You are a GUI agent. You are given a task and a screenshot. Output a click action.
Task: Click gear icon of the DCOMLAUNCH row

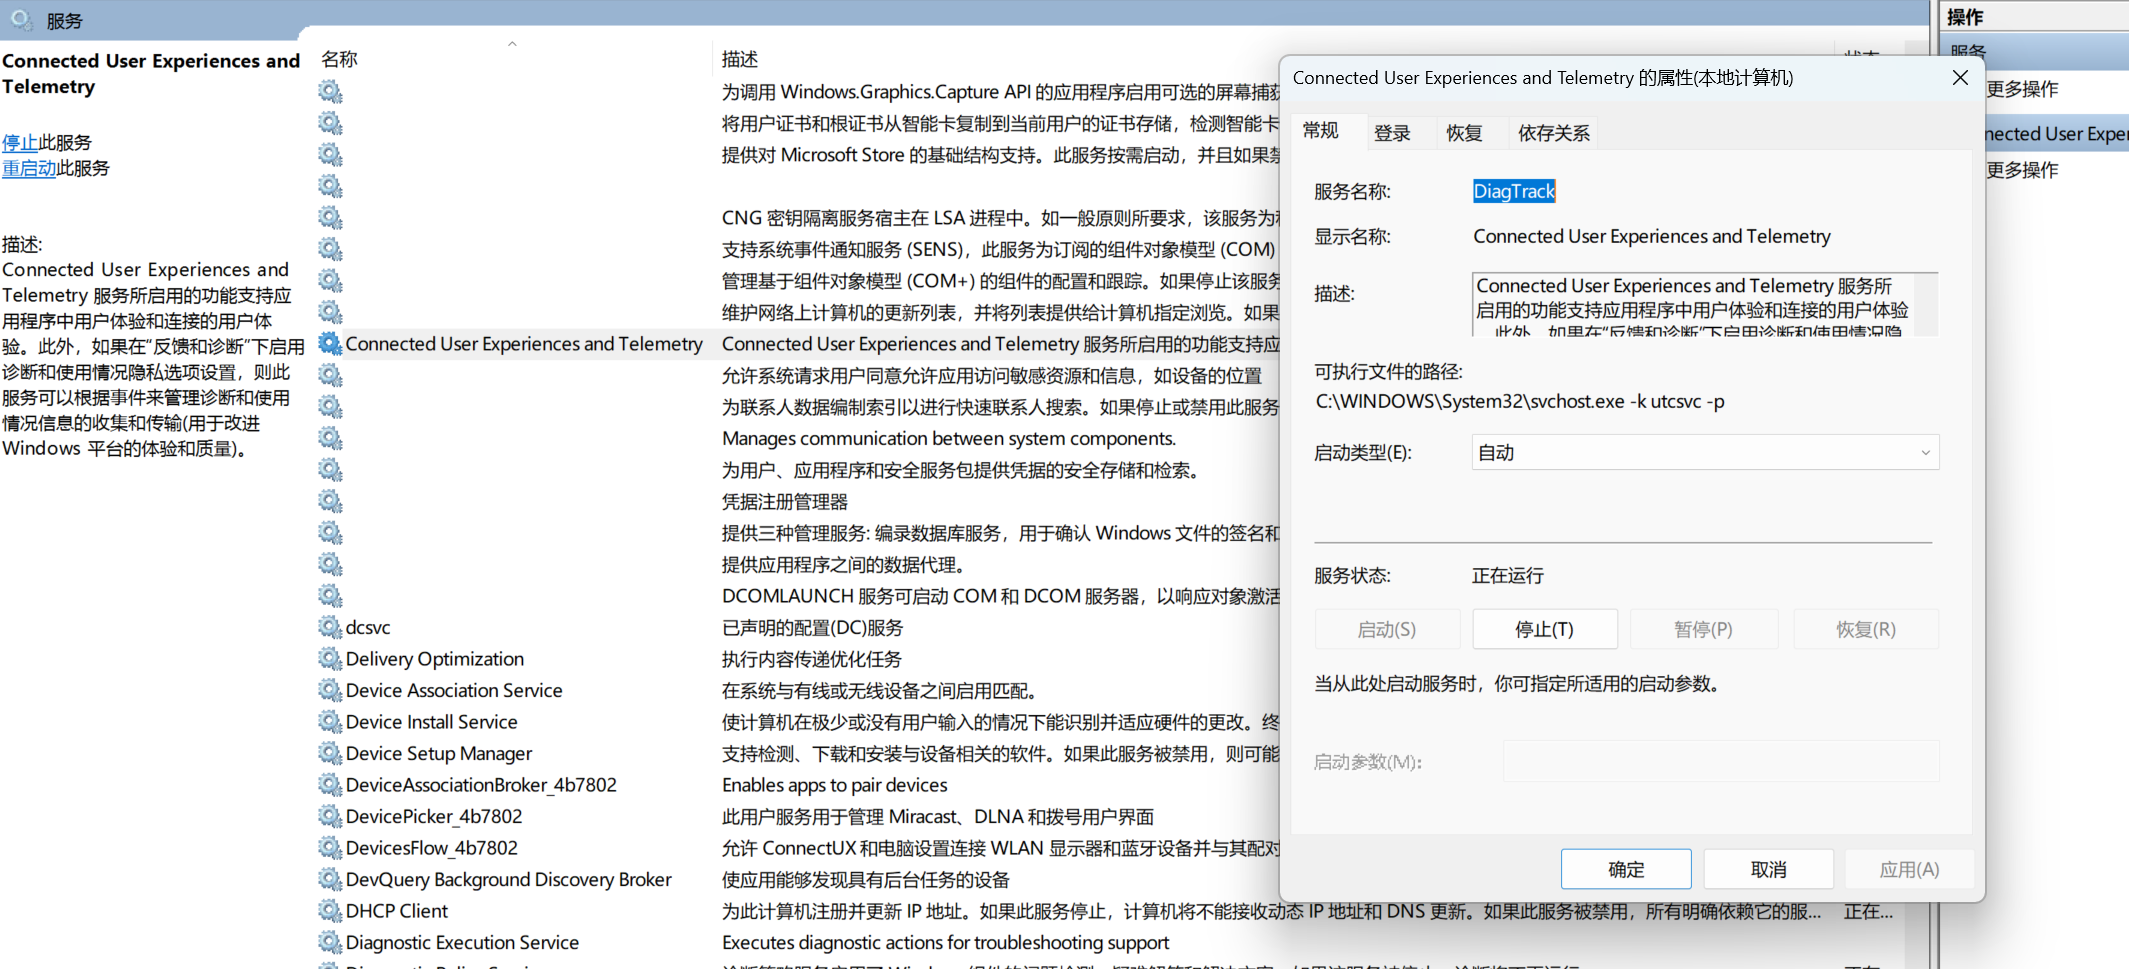pos(330,596)
